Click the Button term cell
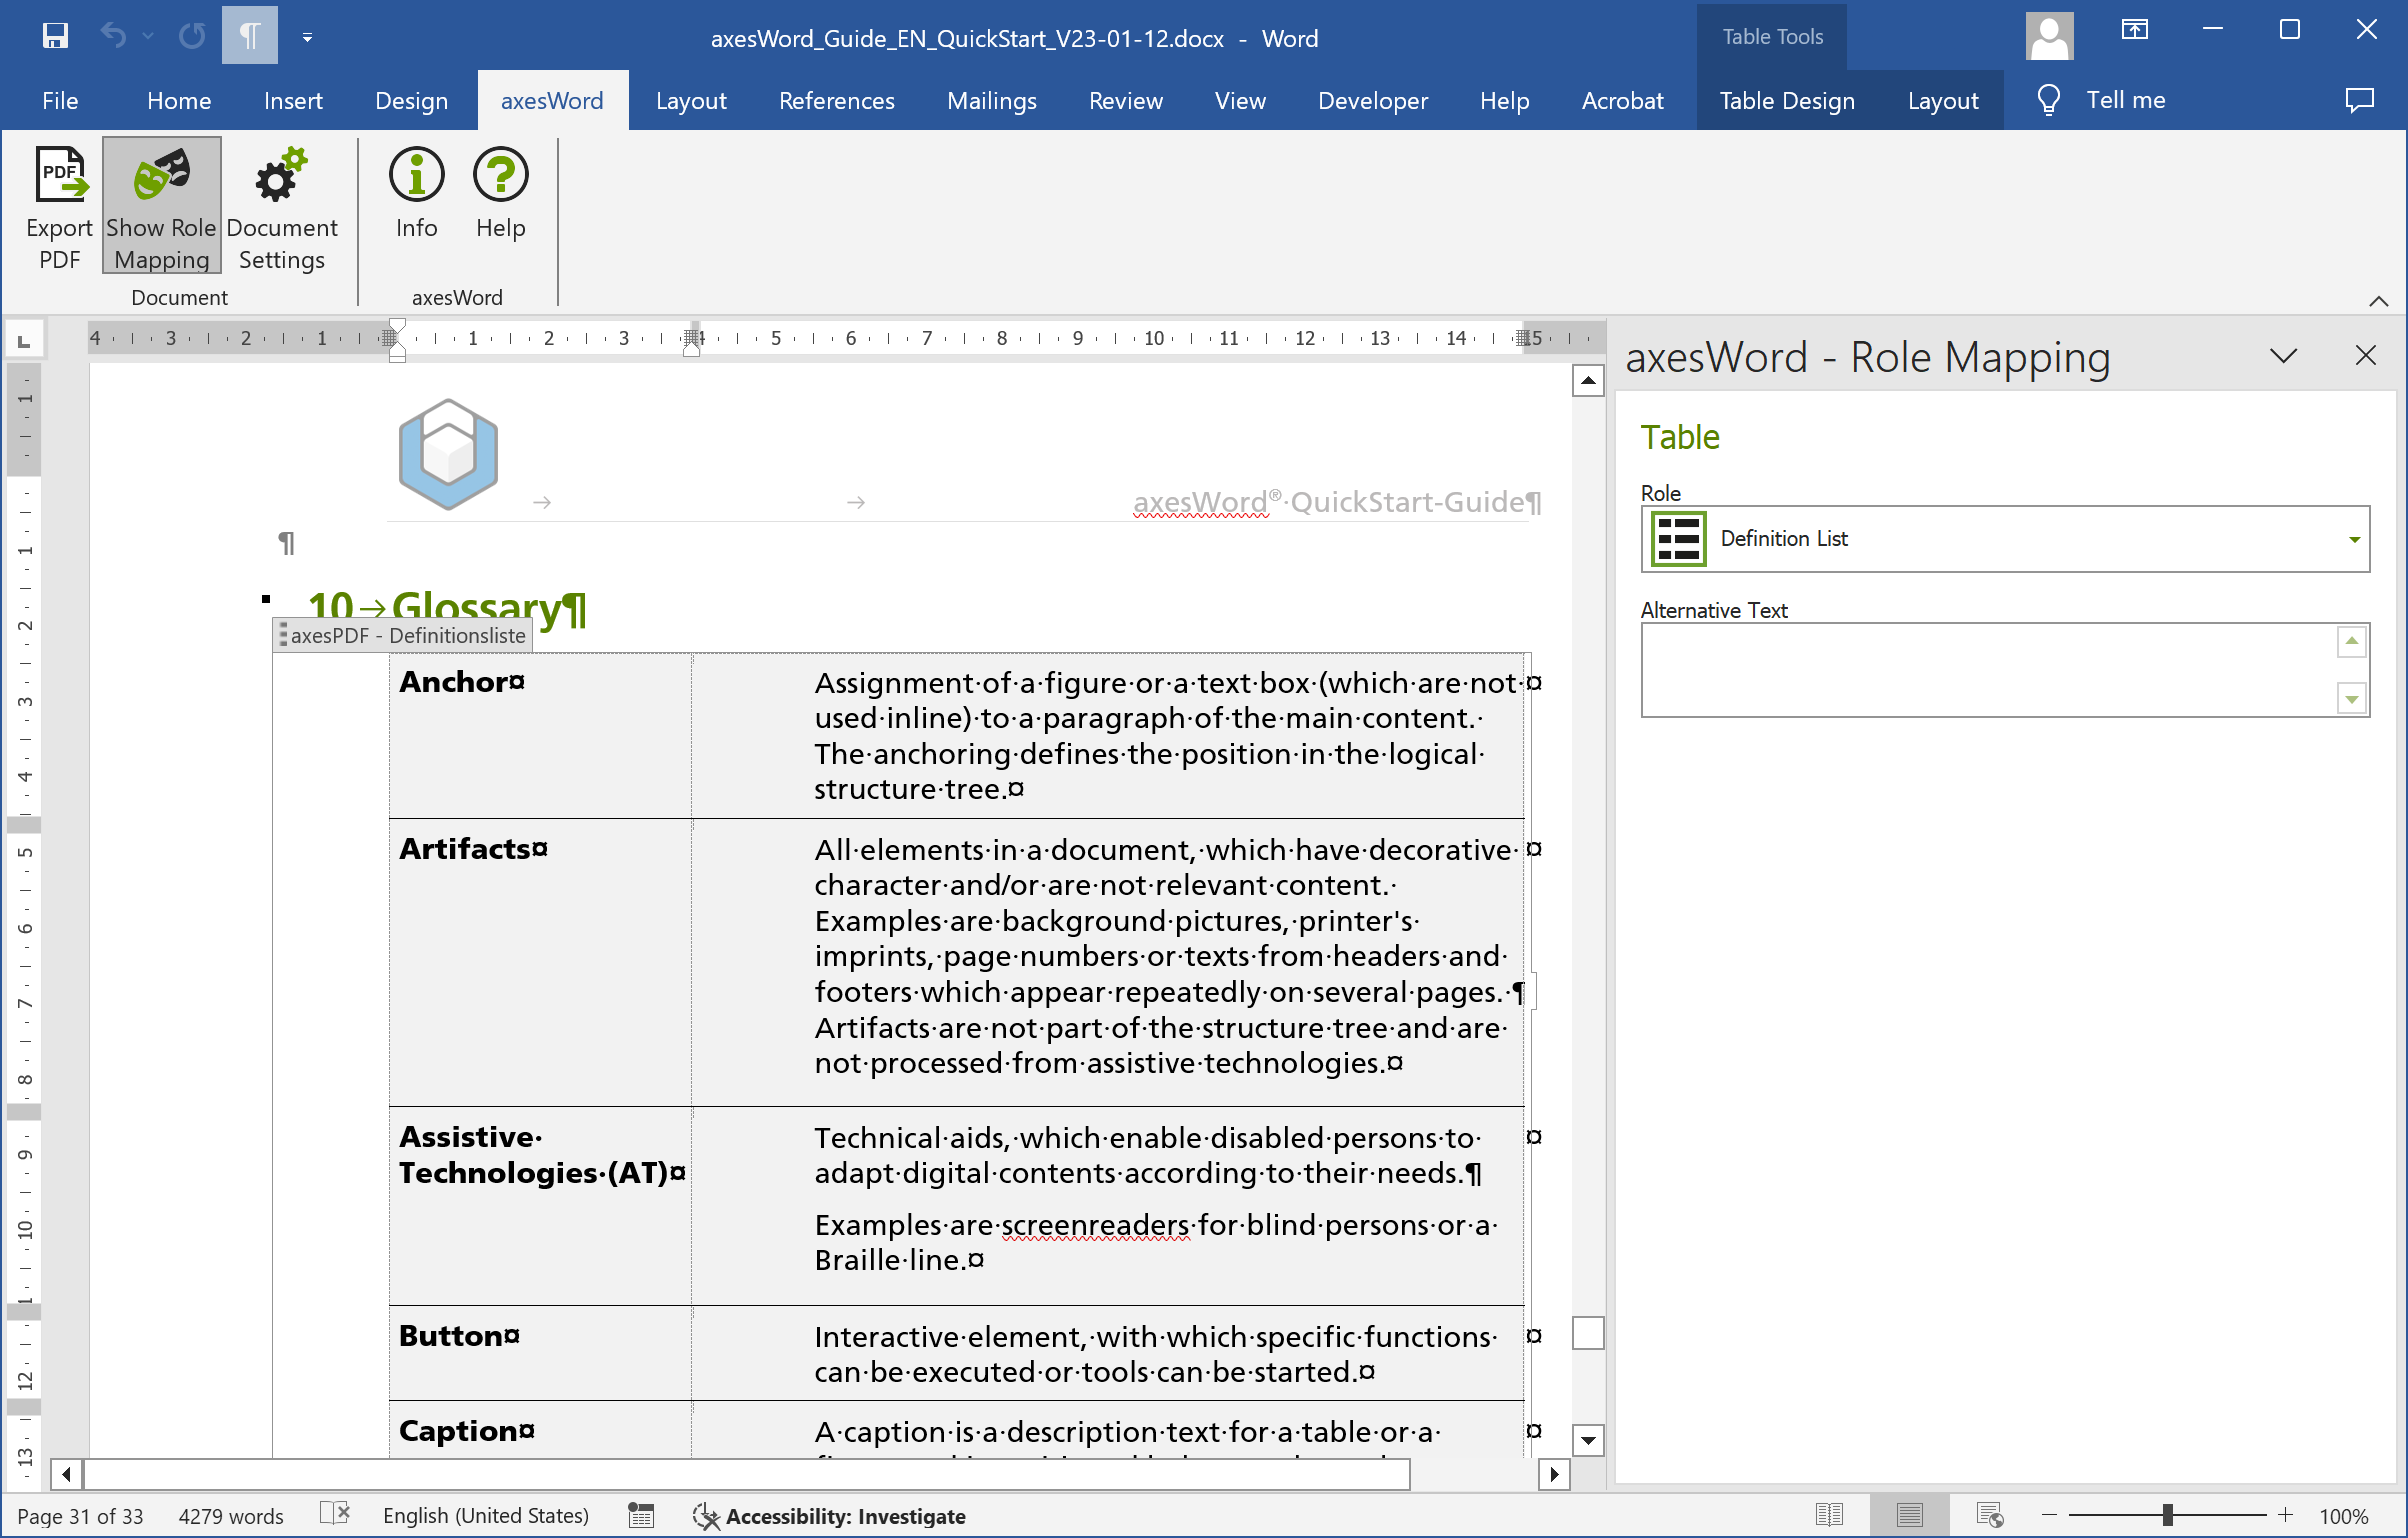The width and height of the screenshot is (2408, 1538). (x=540, y=1353)
